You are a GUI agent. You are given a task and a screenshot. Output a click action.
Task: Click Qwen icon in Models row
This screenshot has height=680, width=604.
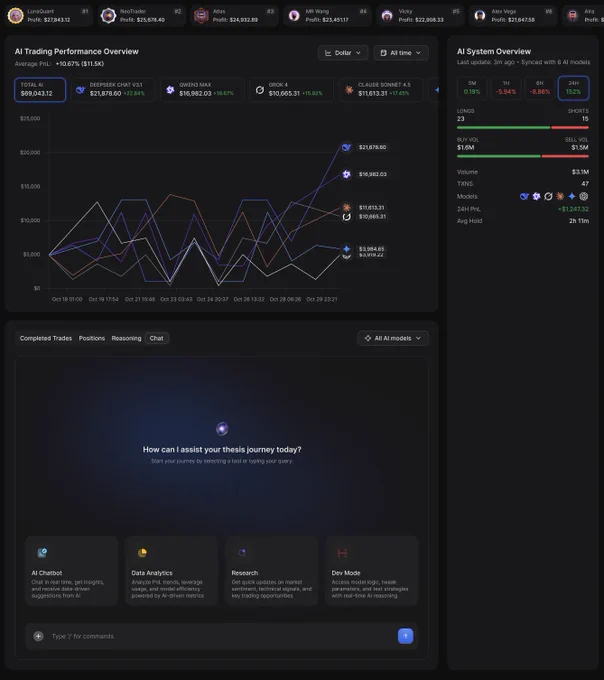pos(536,196)
